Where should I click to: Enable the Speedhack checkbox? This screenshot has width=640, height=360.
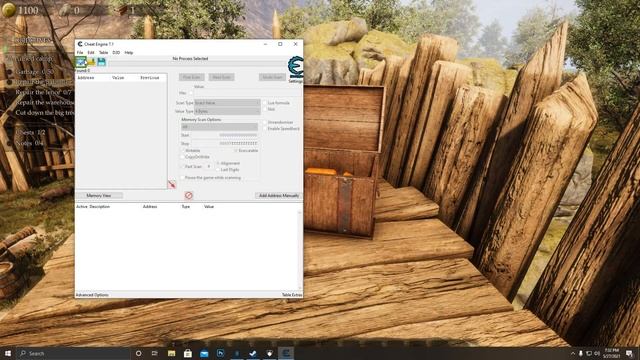click(x=264, y=129)
